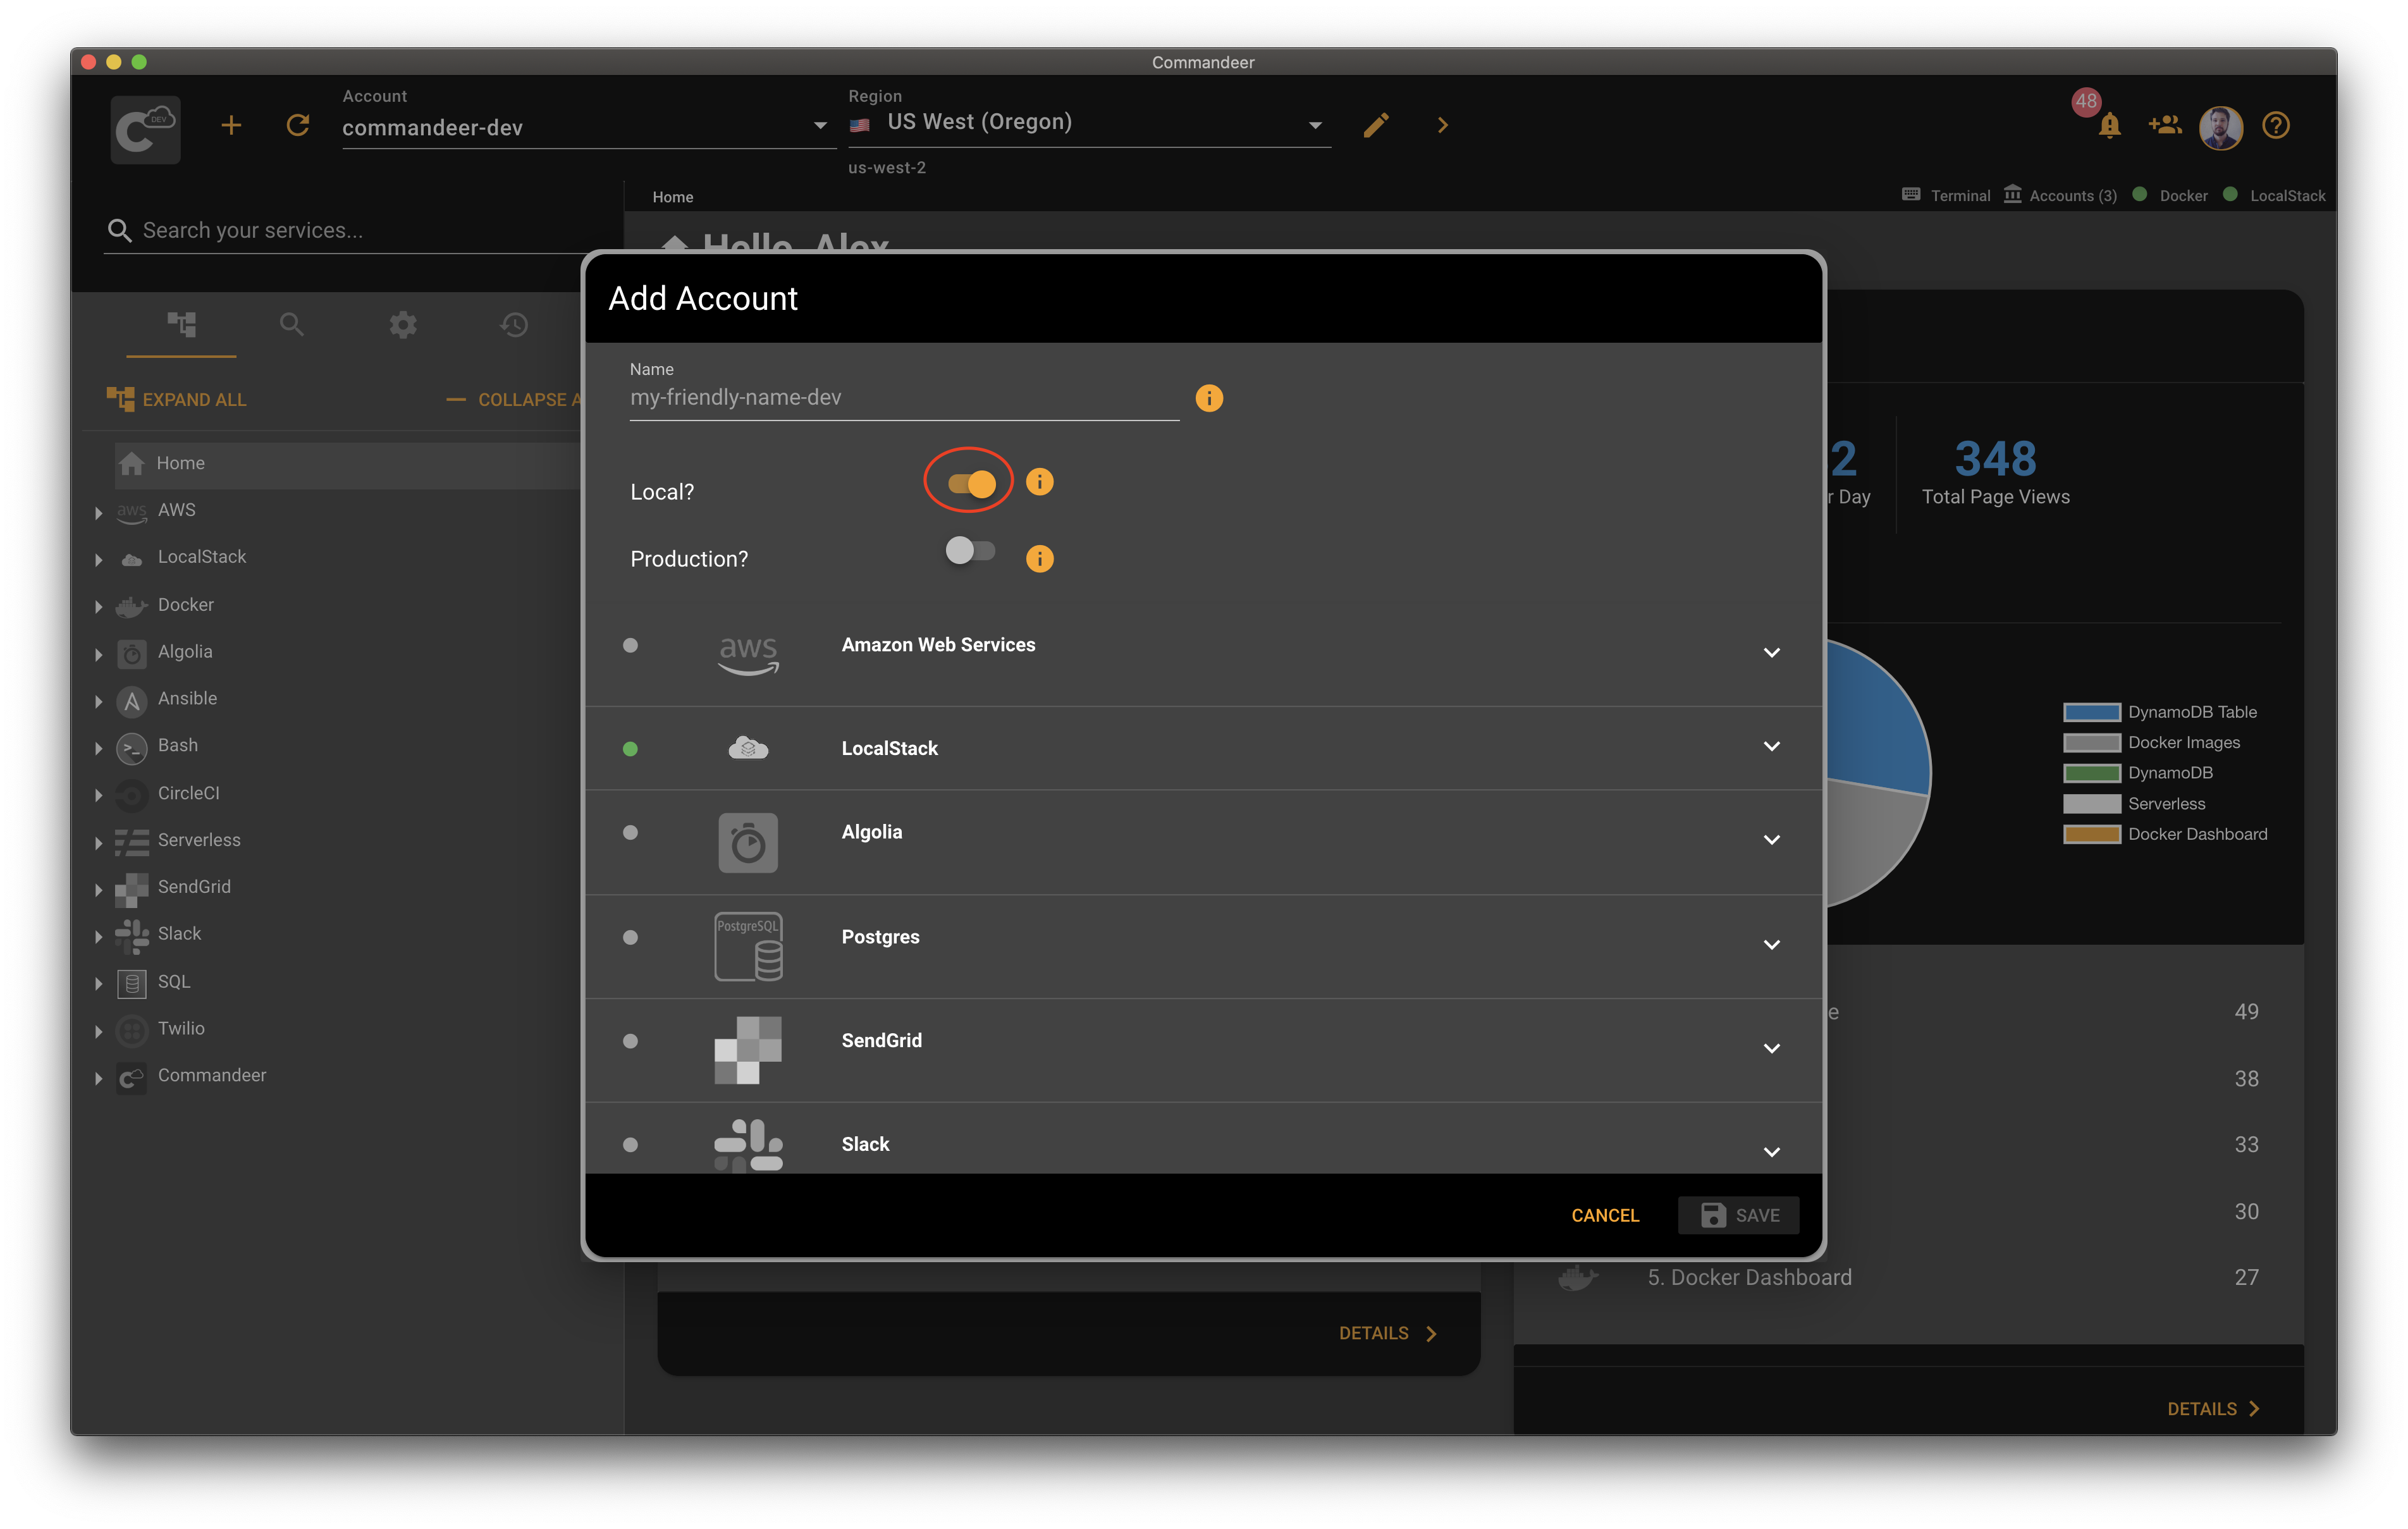Open the invite users icon

(x=2164, y=125)
